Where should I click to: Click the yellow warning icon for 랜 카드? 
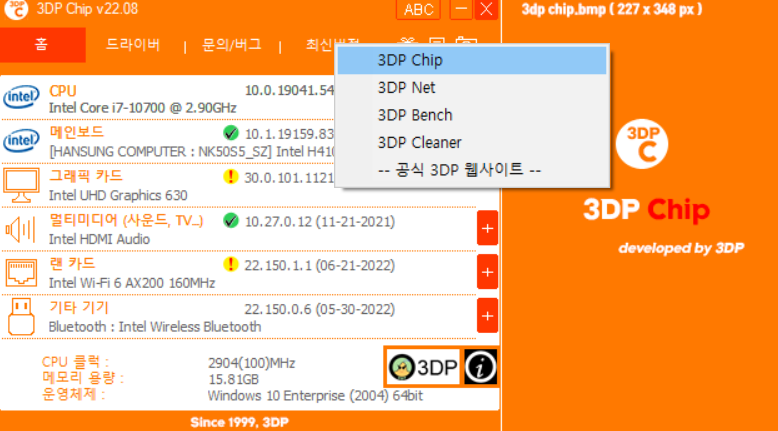(231, 264)
